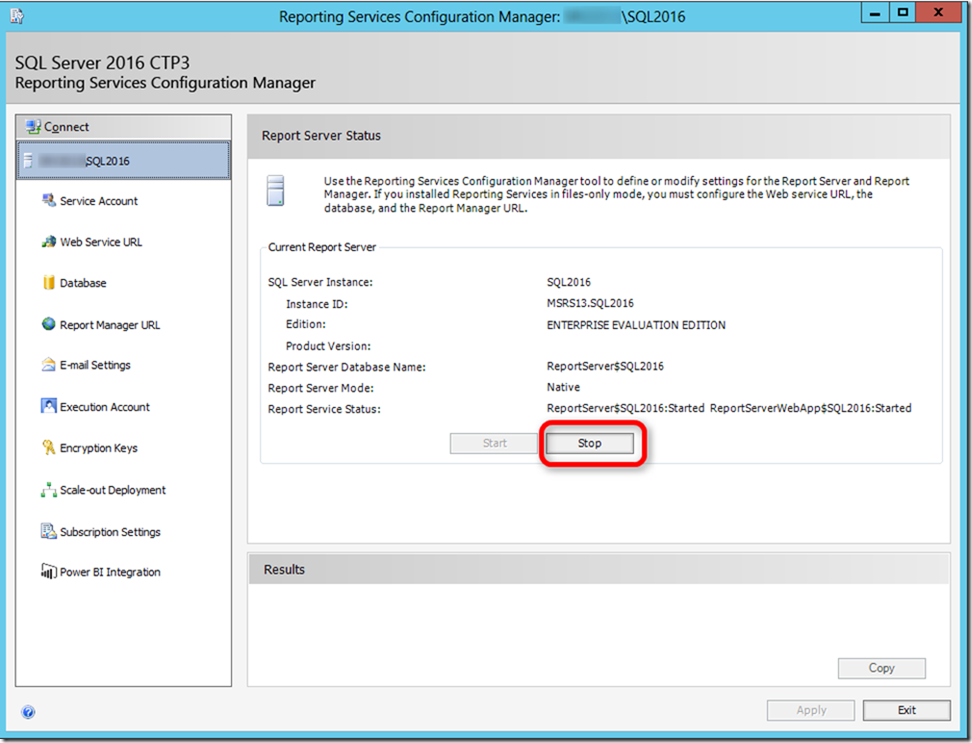Click the Product Version label

pos(328,346)
